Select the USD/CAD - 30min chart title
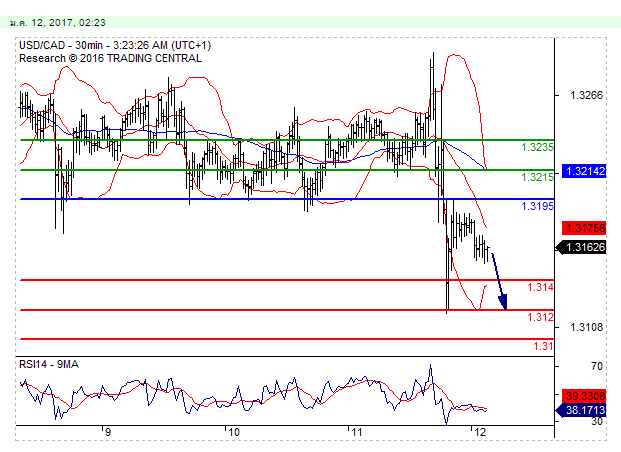621x452 pixels. pos(115,46)
